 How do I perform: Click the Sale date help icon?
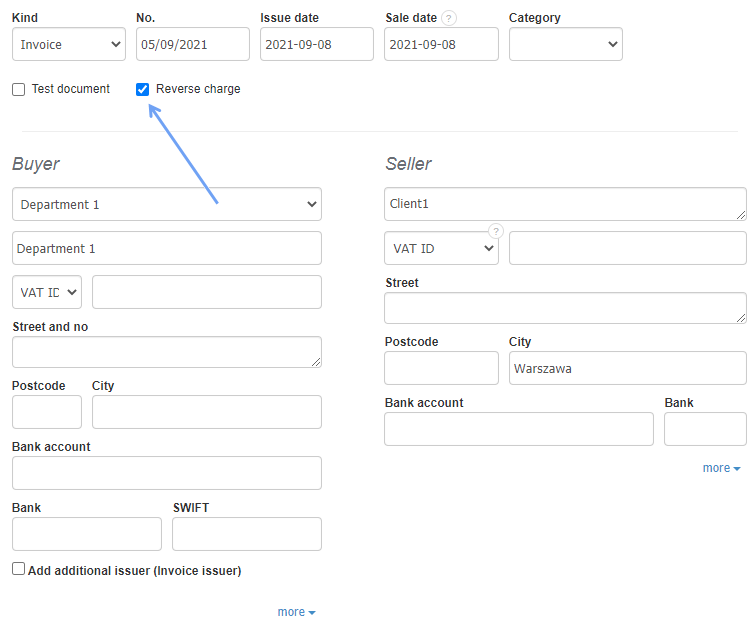point(449,18)
